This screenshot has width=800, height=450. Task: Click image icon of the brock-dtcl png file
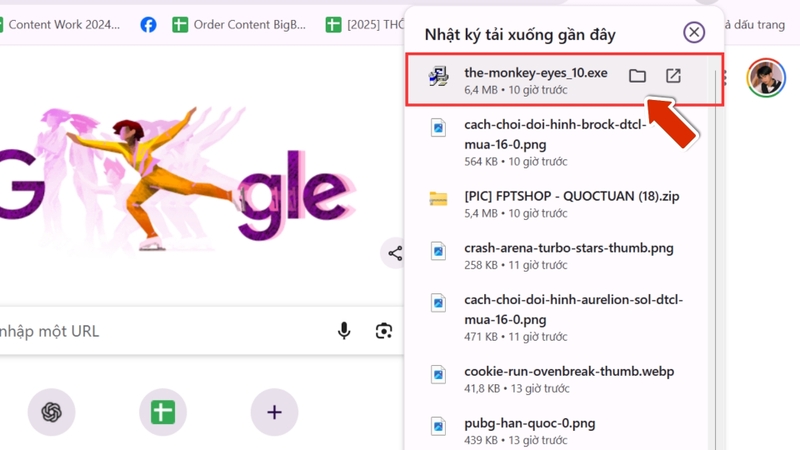[x=438, y=128]
